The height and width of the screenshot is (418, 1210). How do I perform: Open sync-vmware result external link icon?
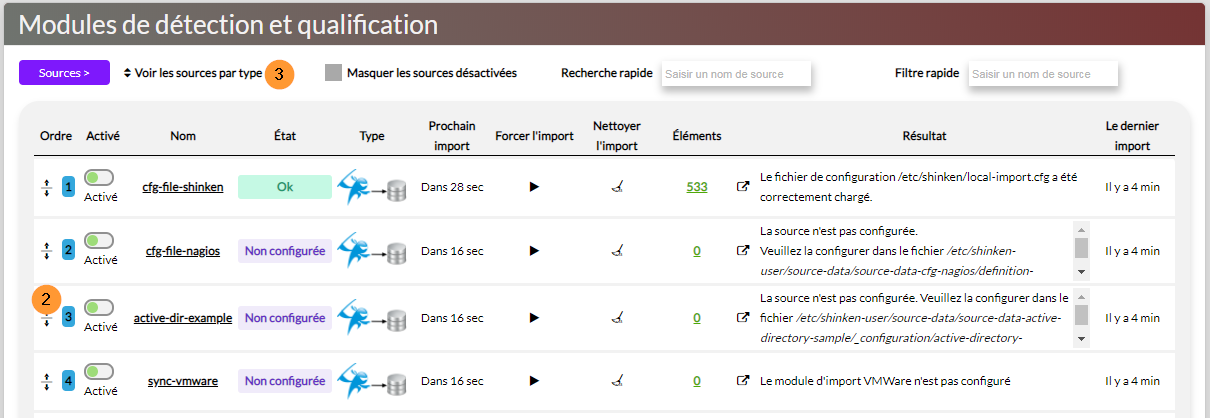743,381
